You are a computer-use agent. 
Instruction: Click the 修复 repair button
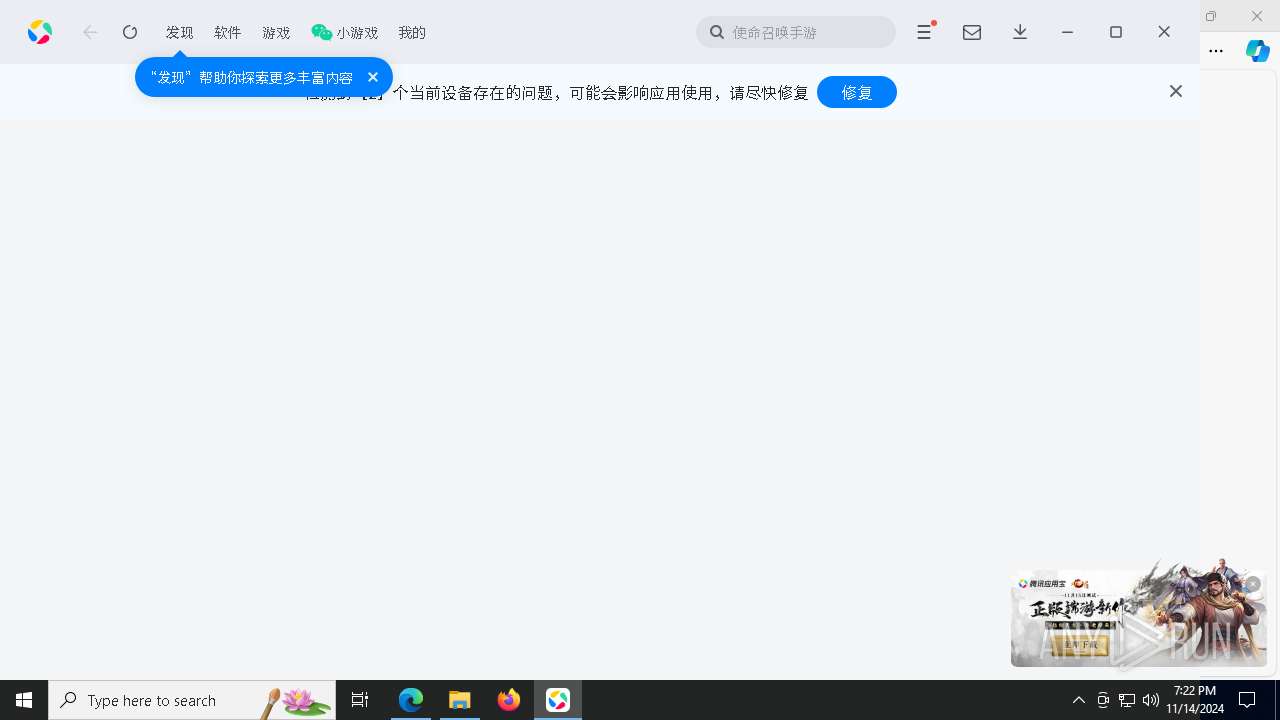[x=857, y=92]
